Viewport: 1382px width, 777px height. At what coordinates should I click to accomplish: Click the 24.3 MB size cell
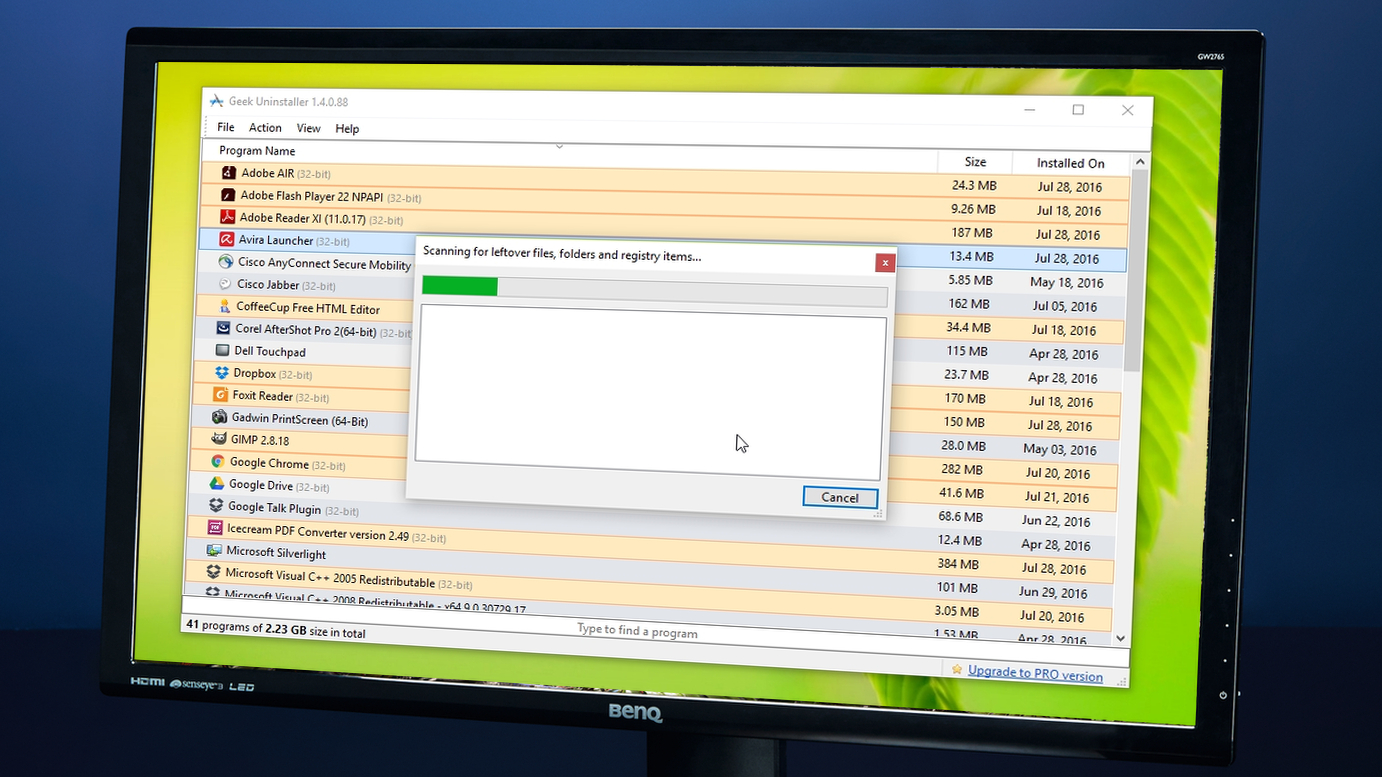(974, 185)
